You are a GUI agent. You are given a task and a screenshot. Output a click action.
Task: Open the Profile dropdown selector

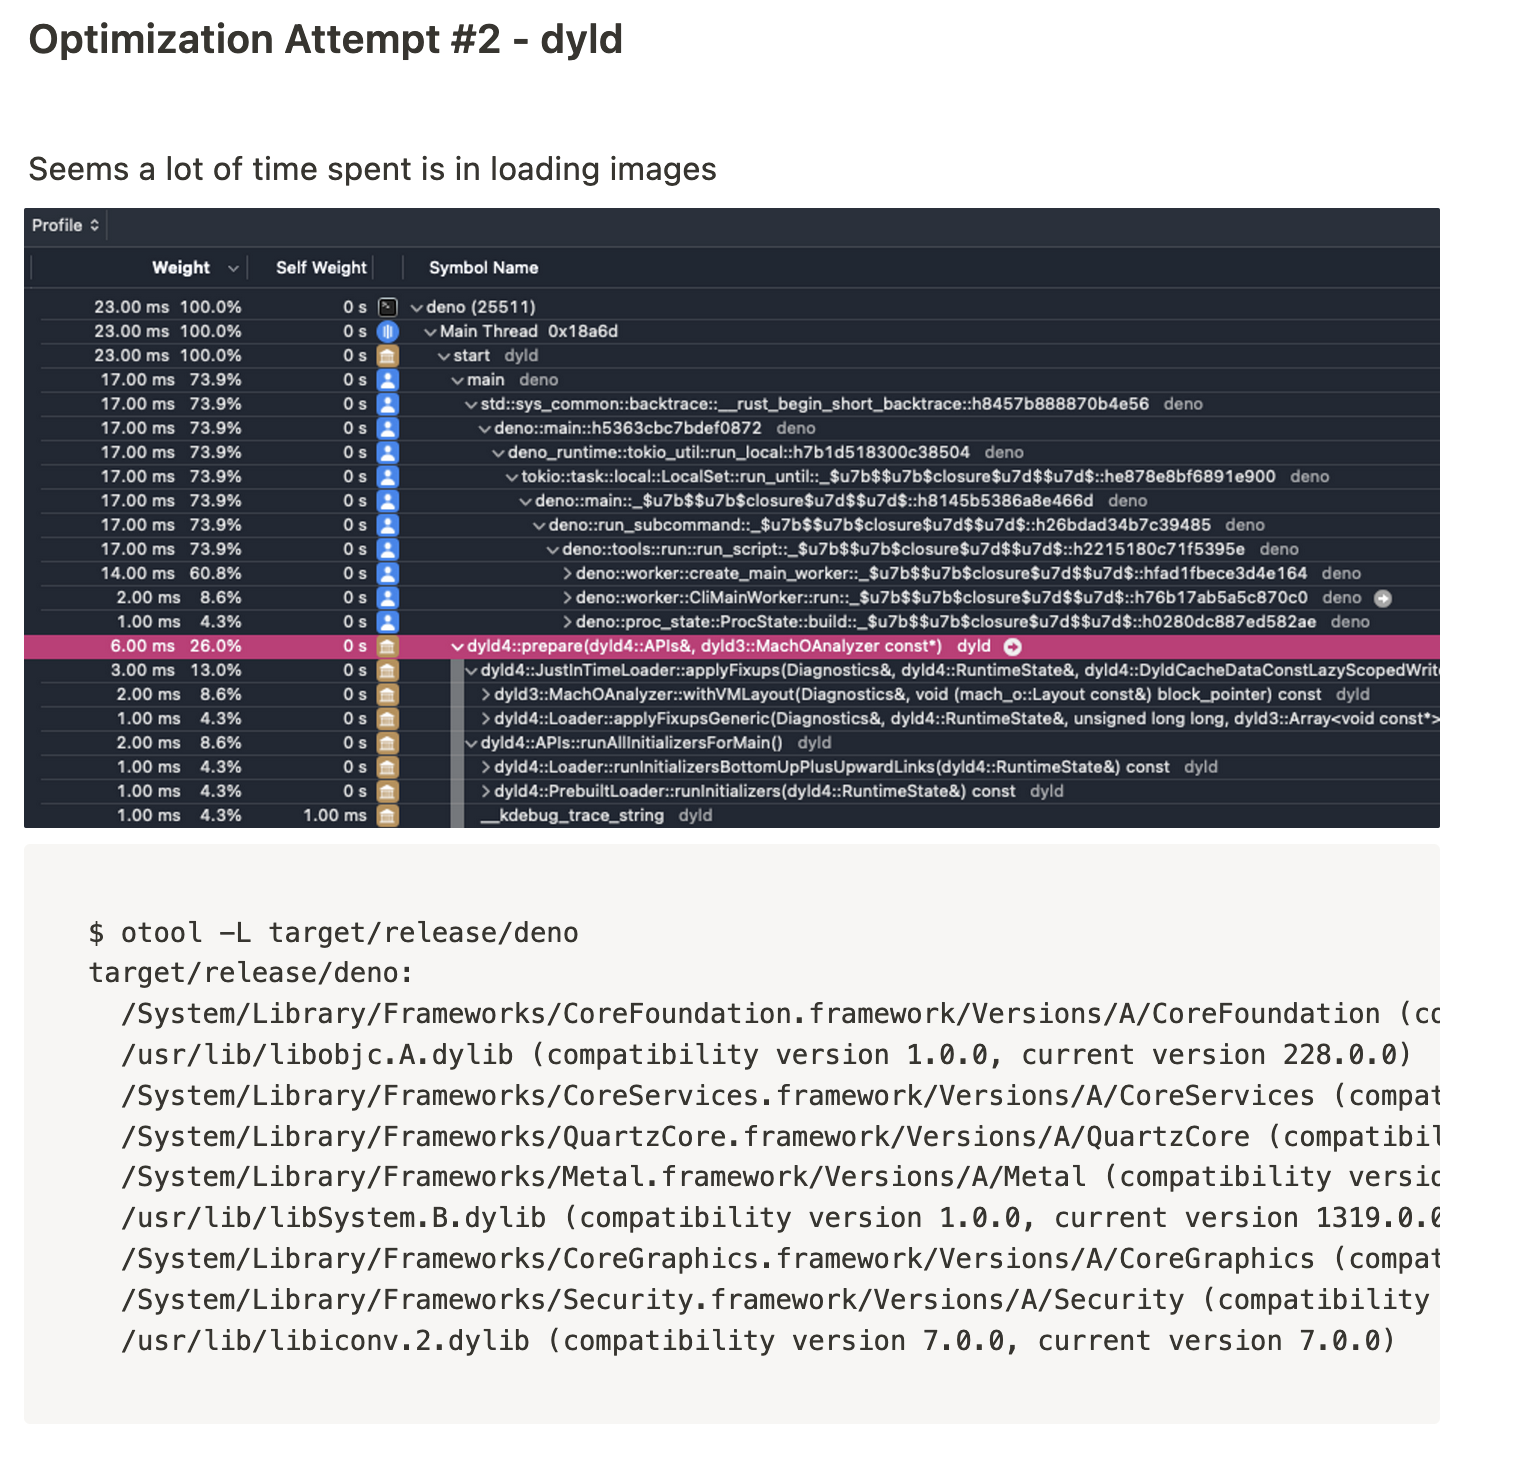[65, 225]
